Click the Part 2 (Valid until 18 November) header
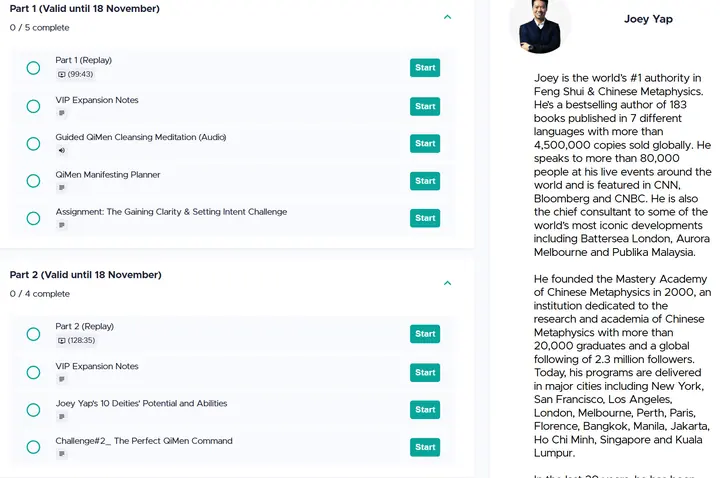720x478 pixels. pos(85,275)
